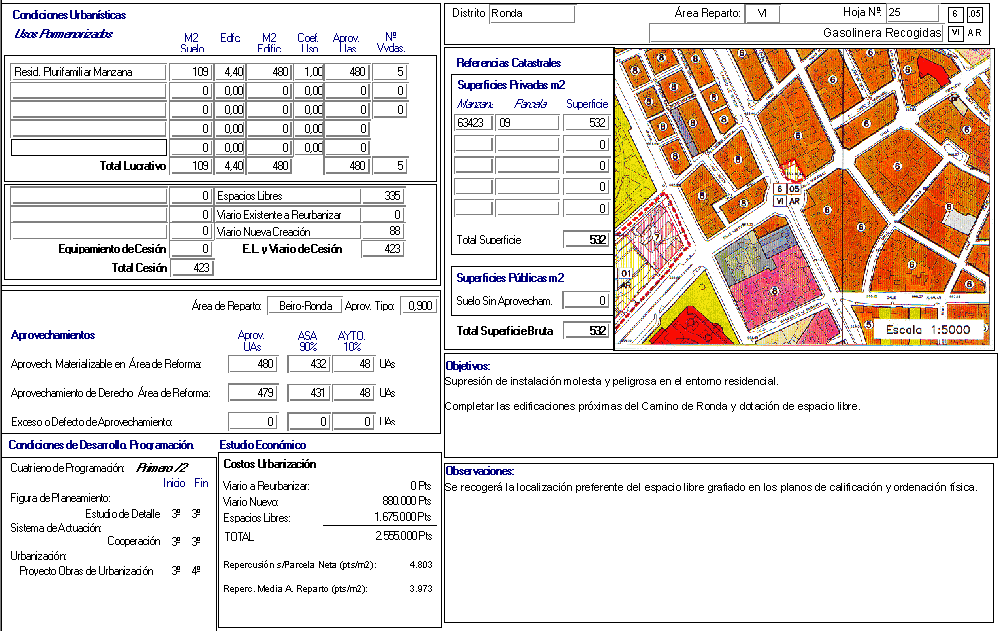This screenshot has width=1000, height=631.
Task: Click the Beiro-Ronda Área de Reparto field
Action: (x=303, y=306)
